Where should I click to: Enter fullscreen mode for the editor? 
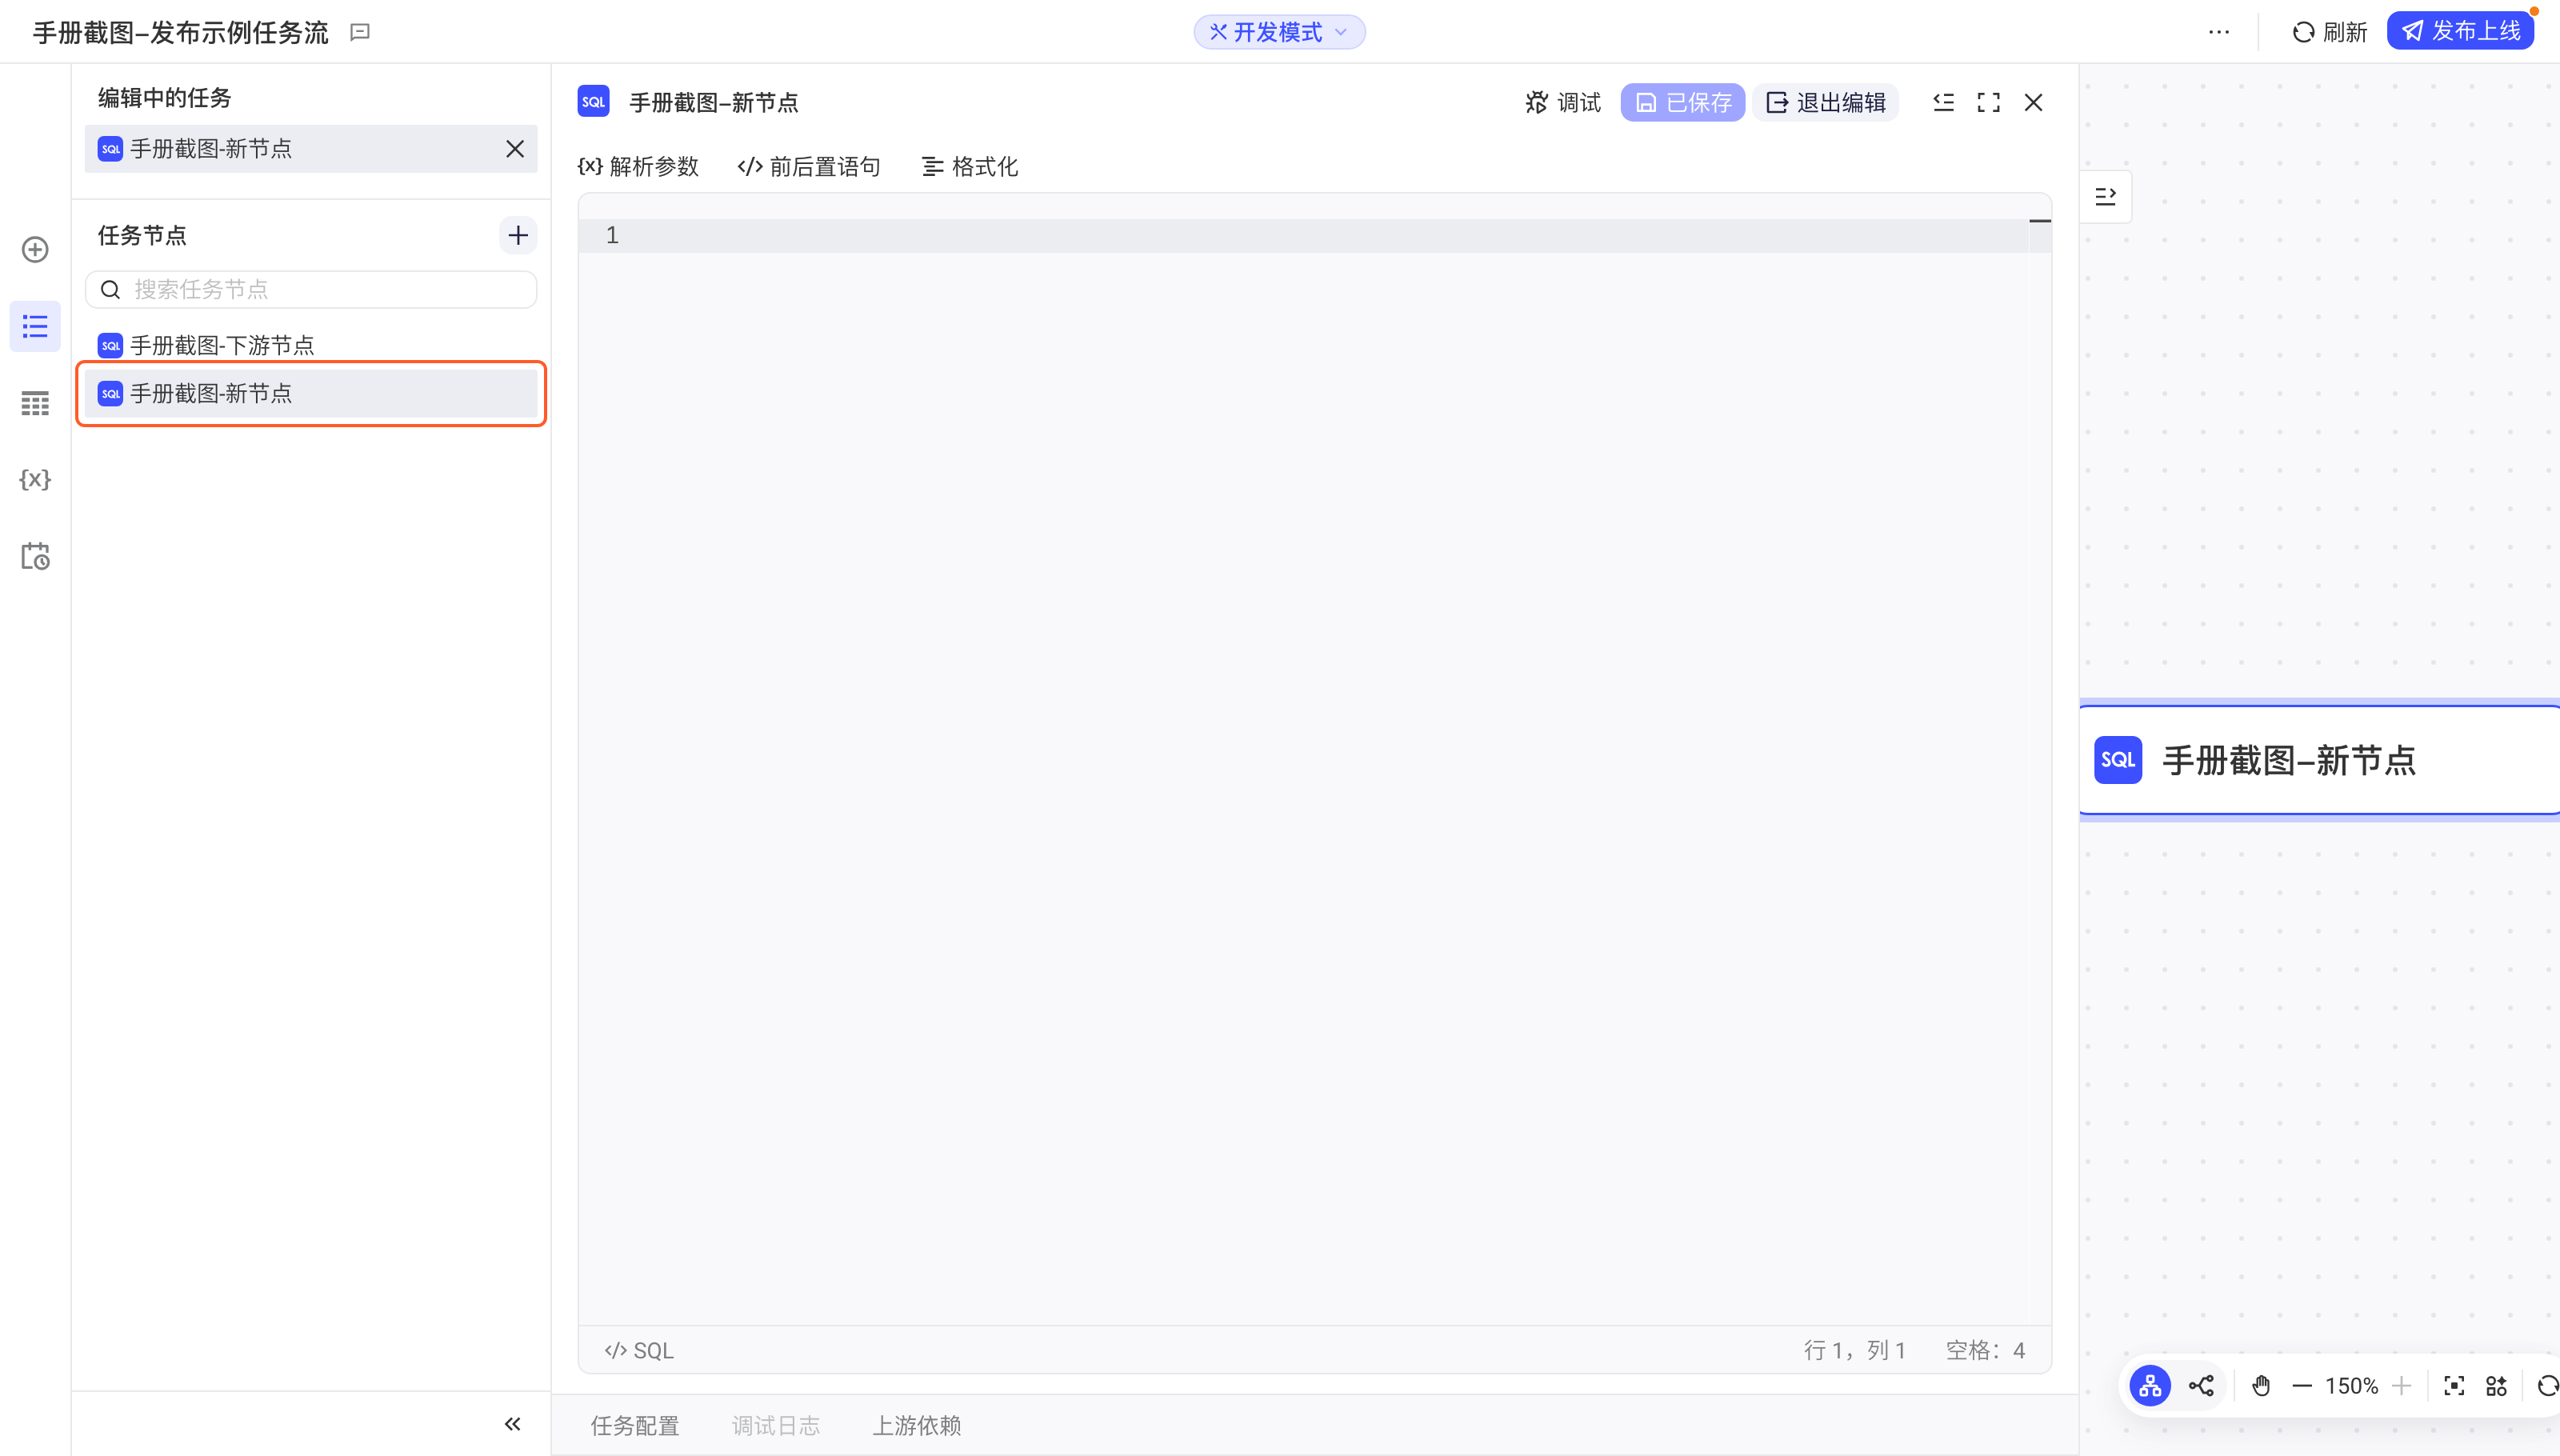click(x=1989, y=102)
